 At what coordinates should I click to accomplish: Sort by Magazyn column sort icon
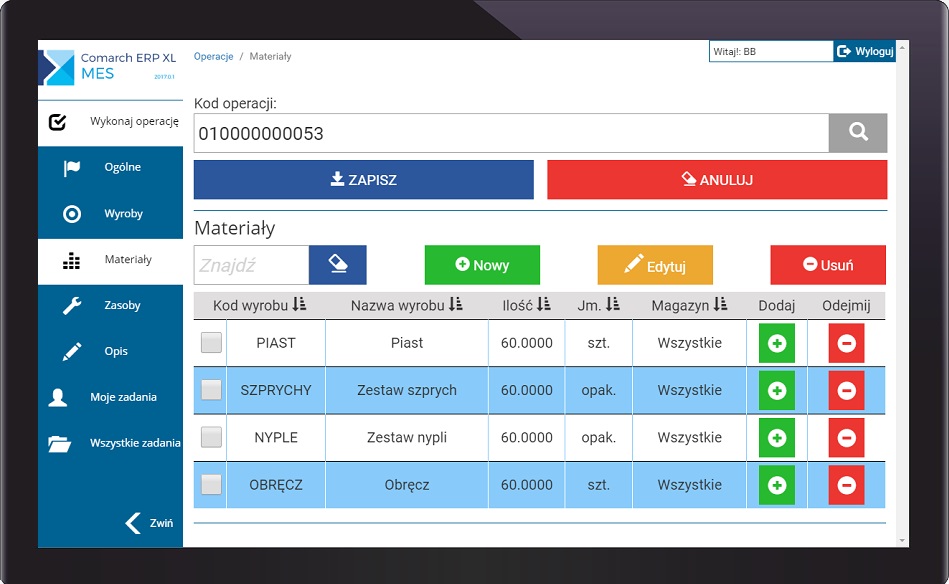point(720,304)
